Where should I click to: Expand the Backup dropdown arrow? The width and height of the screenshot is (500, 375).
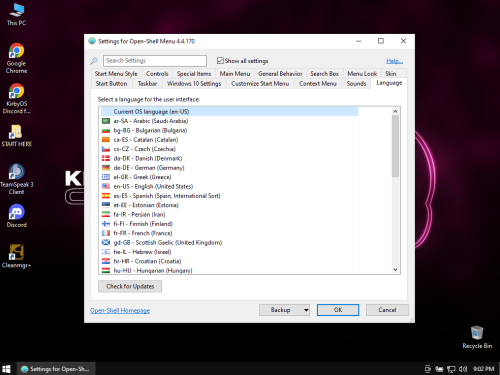(x=306, y=310)
